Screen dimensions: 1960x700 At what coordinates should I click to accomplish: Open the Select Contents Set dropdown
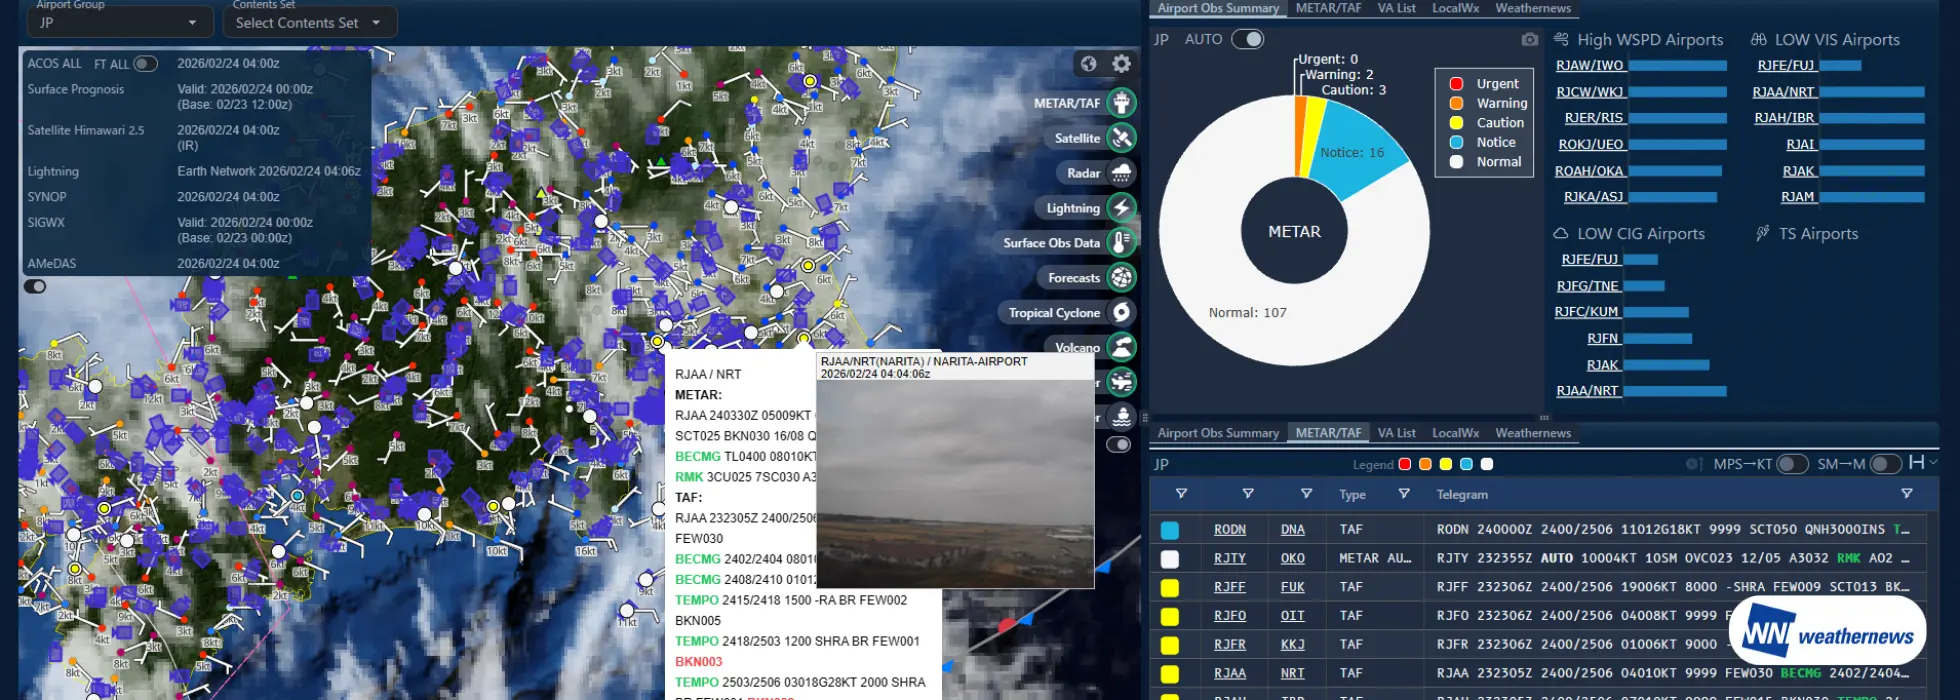[x=309, y=22]
